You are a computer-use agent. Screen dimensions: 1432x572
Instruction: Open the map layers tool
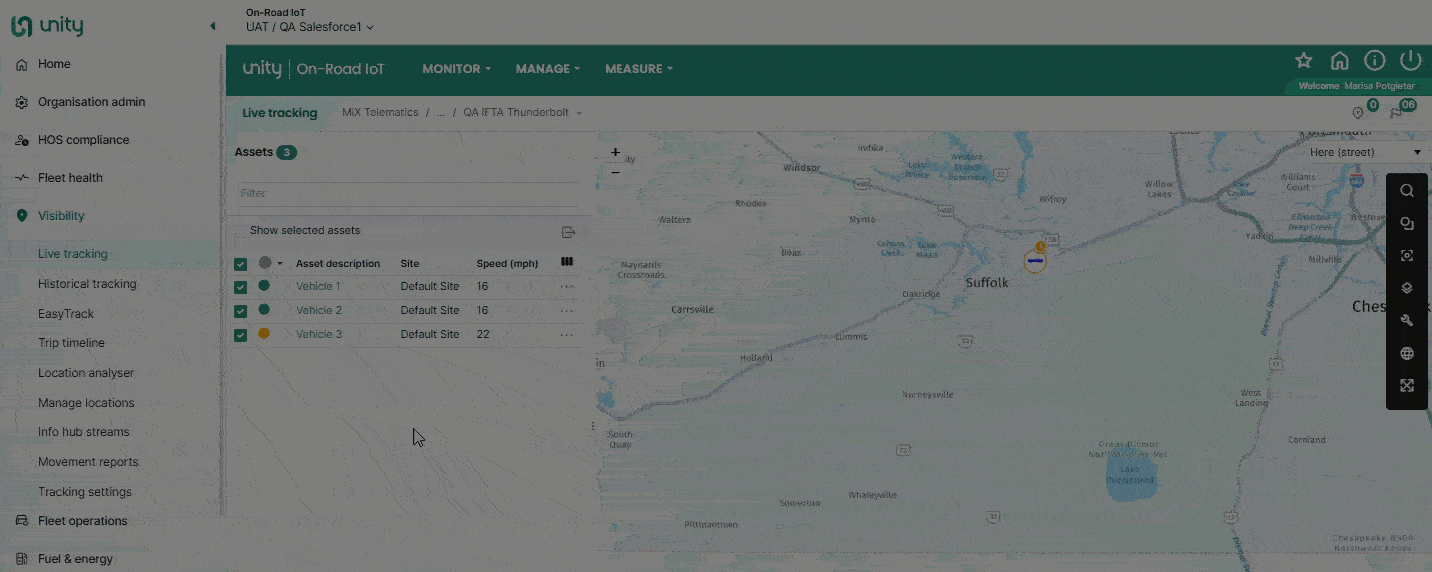pos(1407,288)
